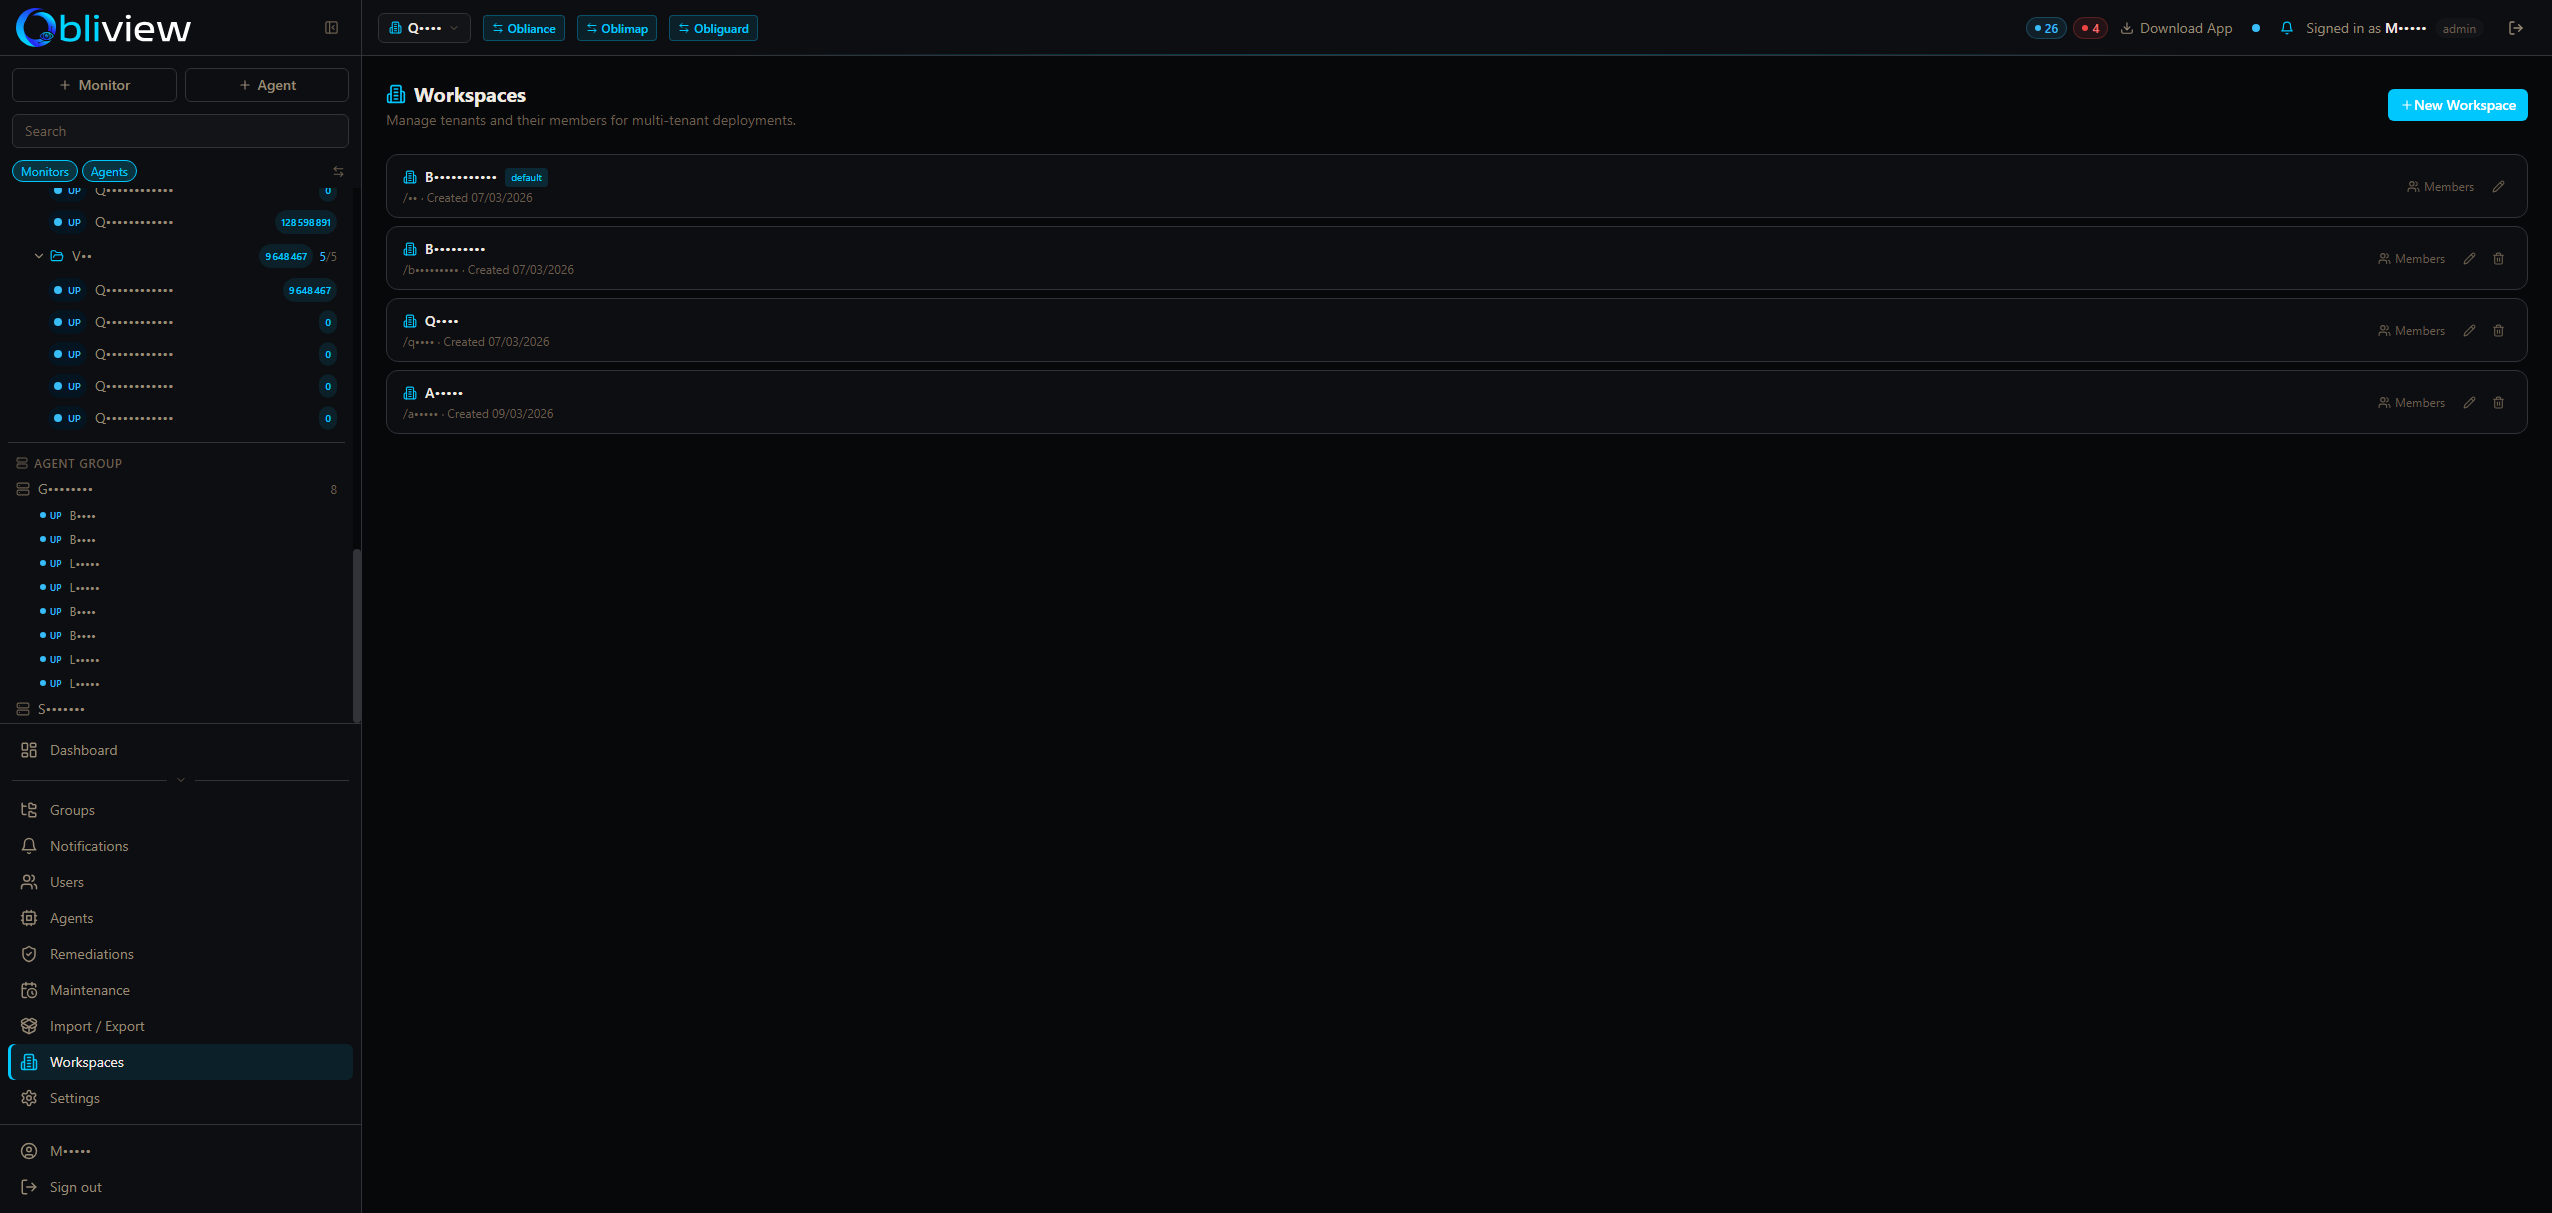Collapse the V•• monitor folder
The image size is (2552, 1213).
point(39,256)
